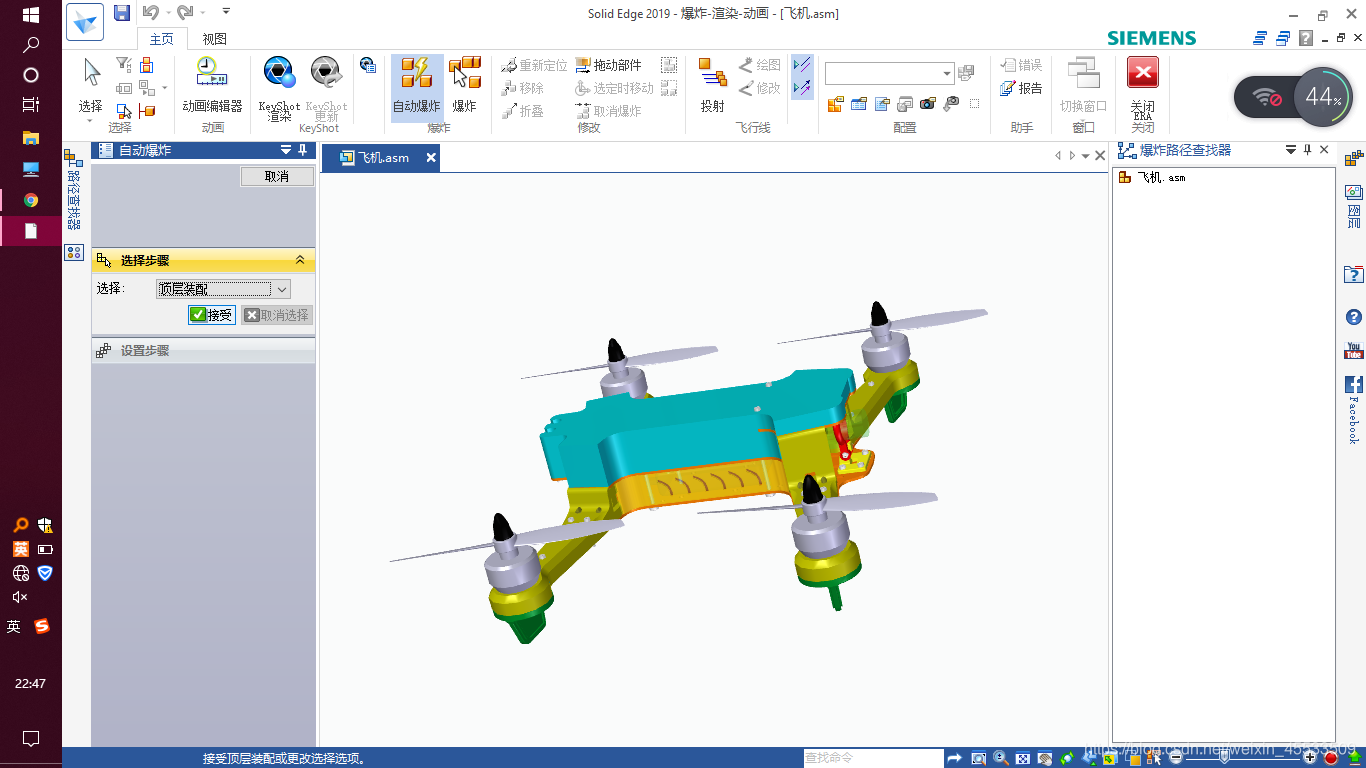This screenshot has width=1366, height=768.
Task: Select 飞机.asm in the explode pathfinder tree
Action: tap(1152, 177)
